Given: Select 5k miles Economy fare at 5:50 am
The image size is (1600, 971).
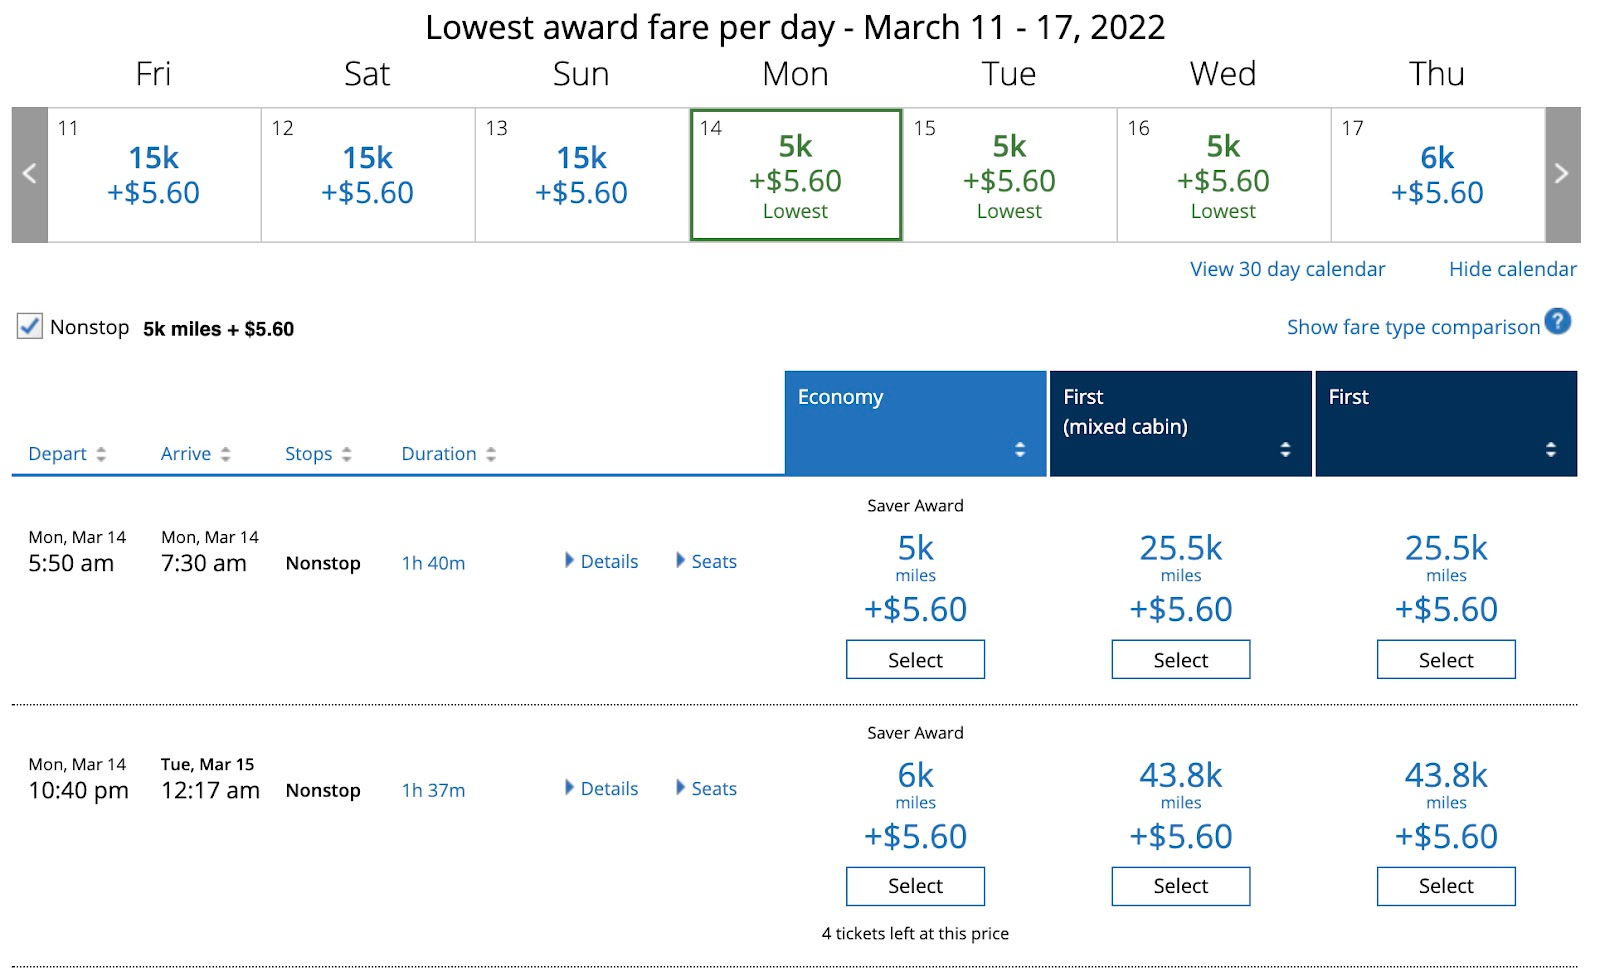Looking at the screenshot, I should coord(915,660).
